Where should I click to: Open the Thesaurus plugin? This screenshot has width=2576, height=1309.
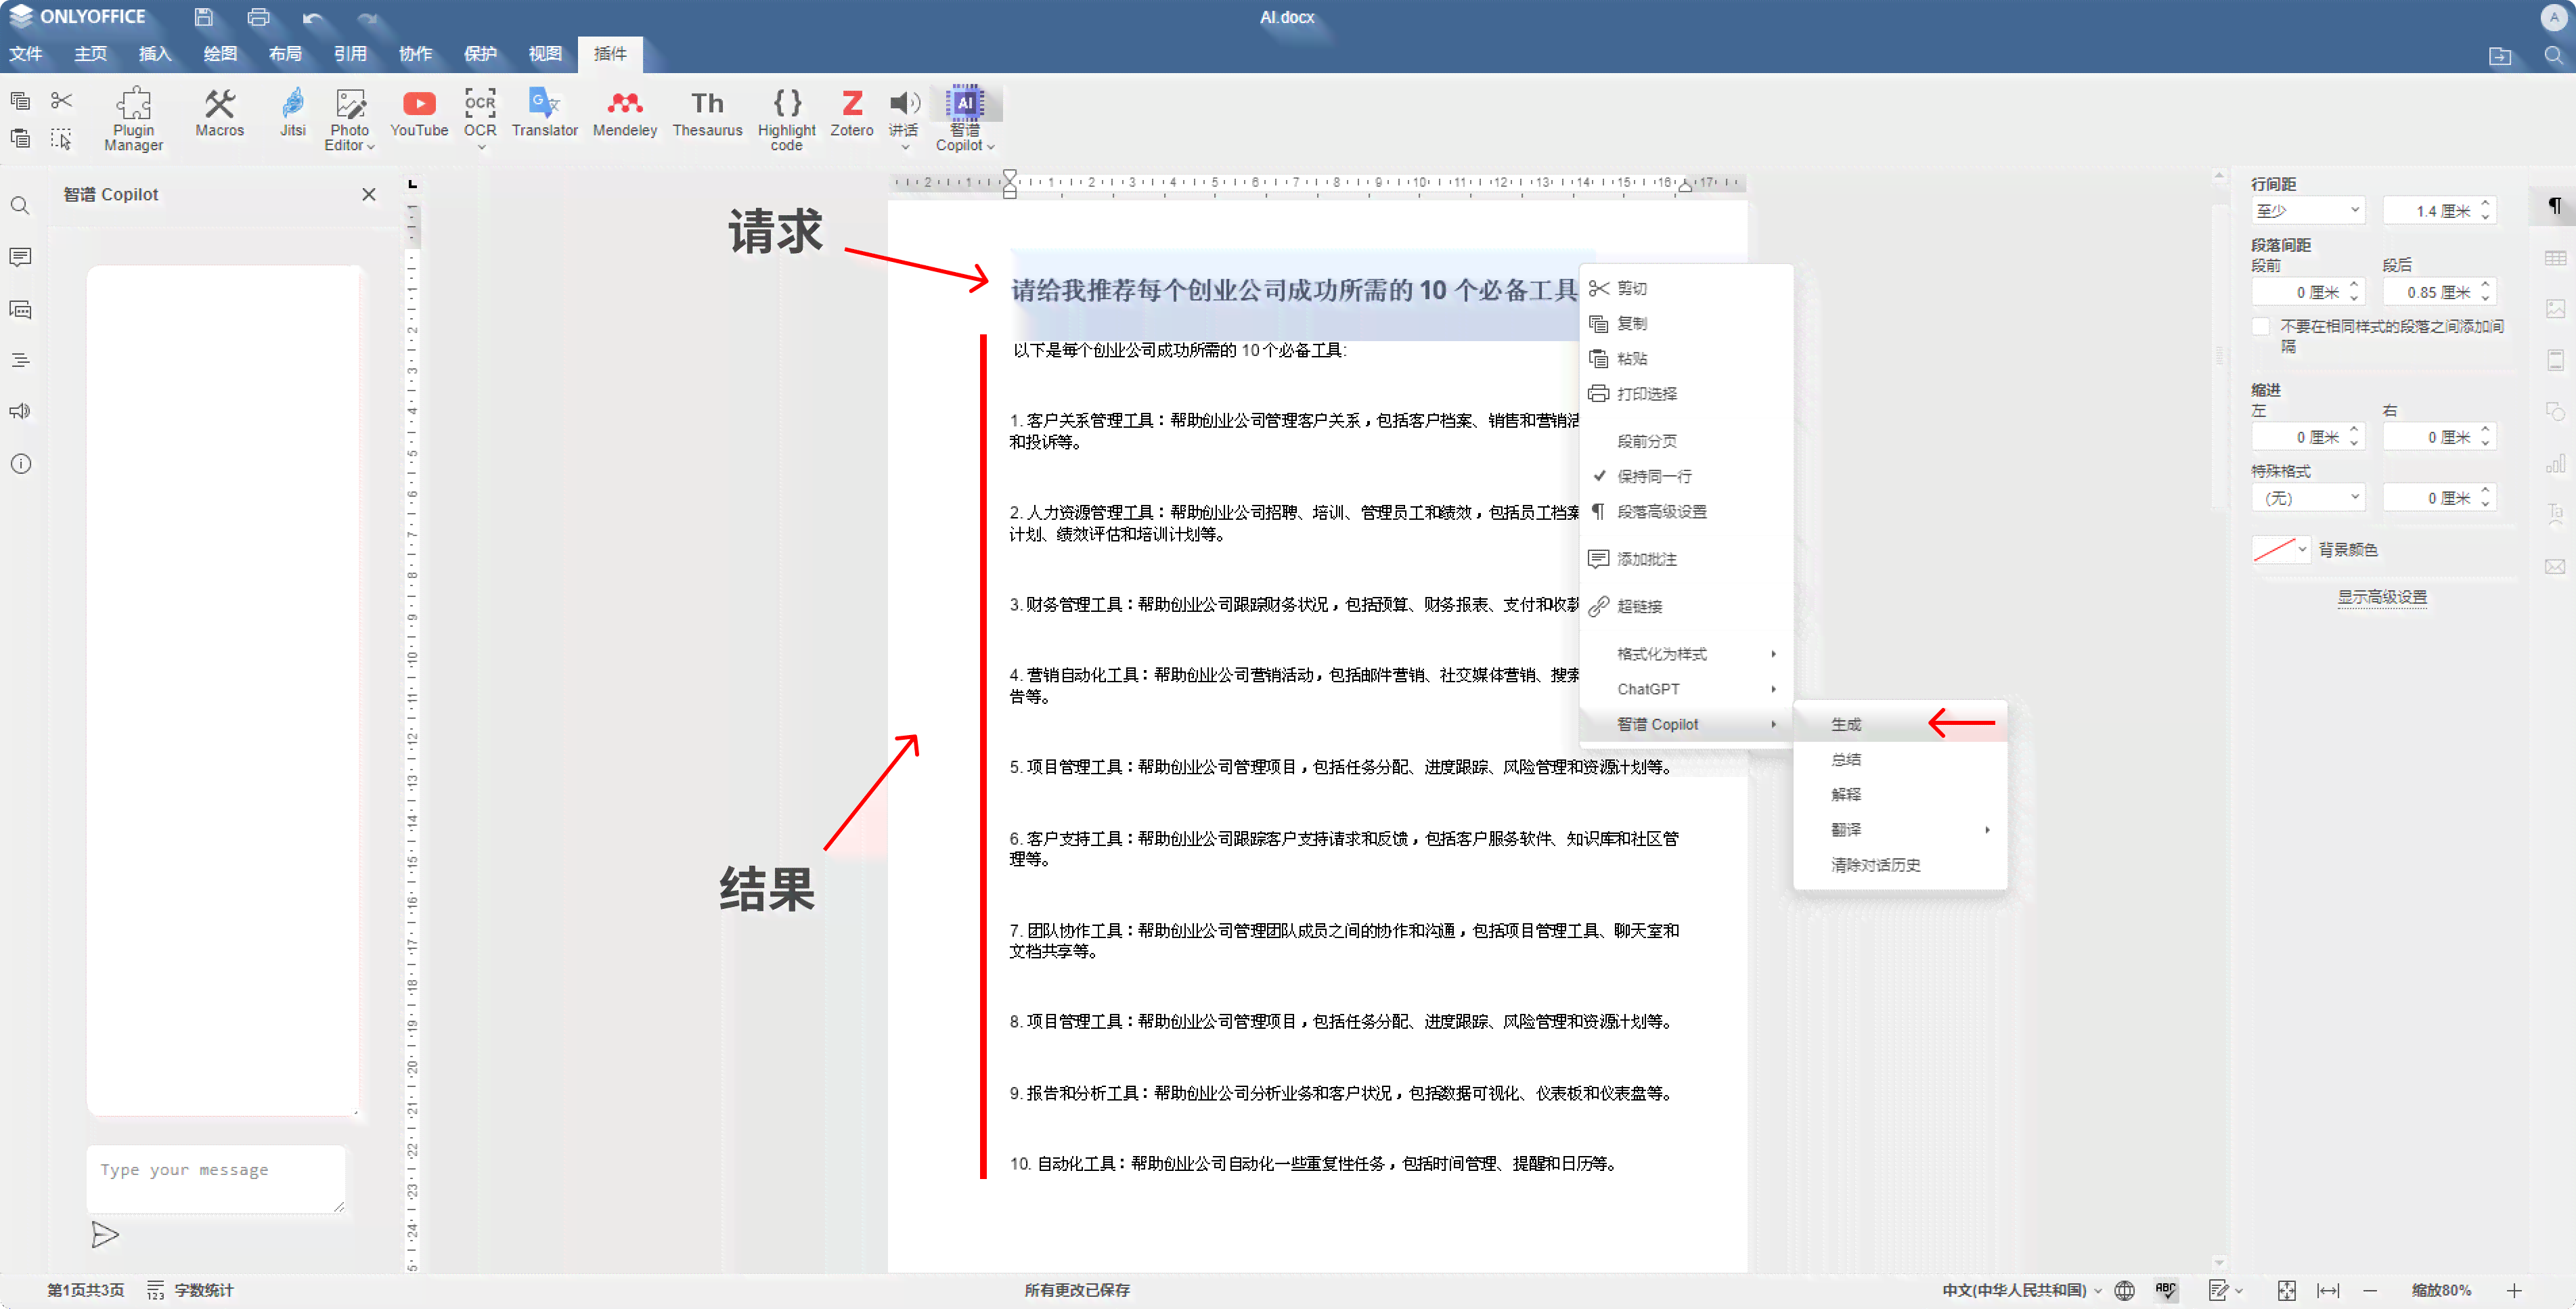[707, 112]
